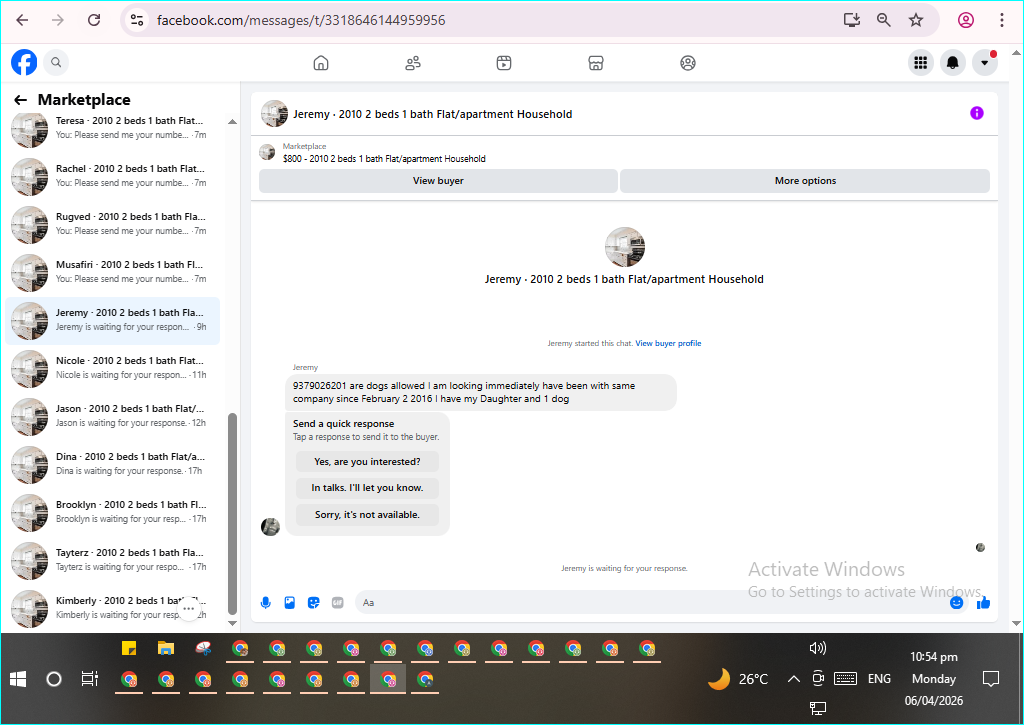Open the Video/Reels icon in top navigation
The image size is (1024, 725).
click(504, 63)
